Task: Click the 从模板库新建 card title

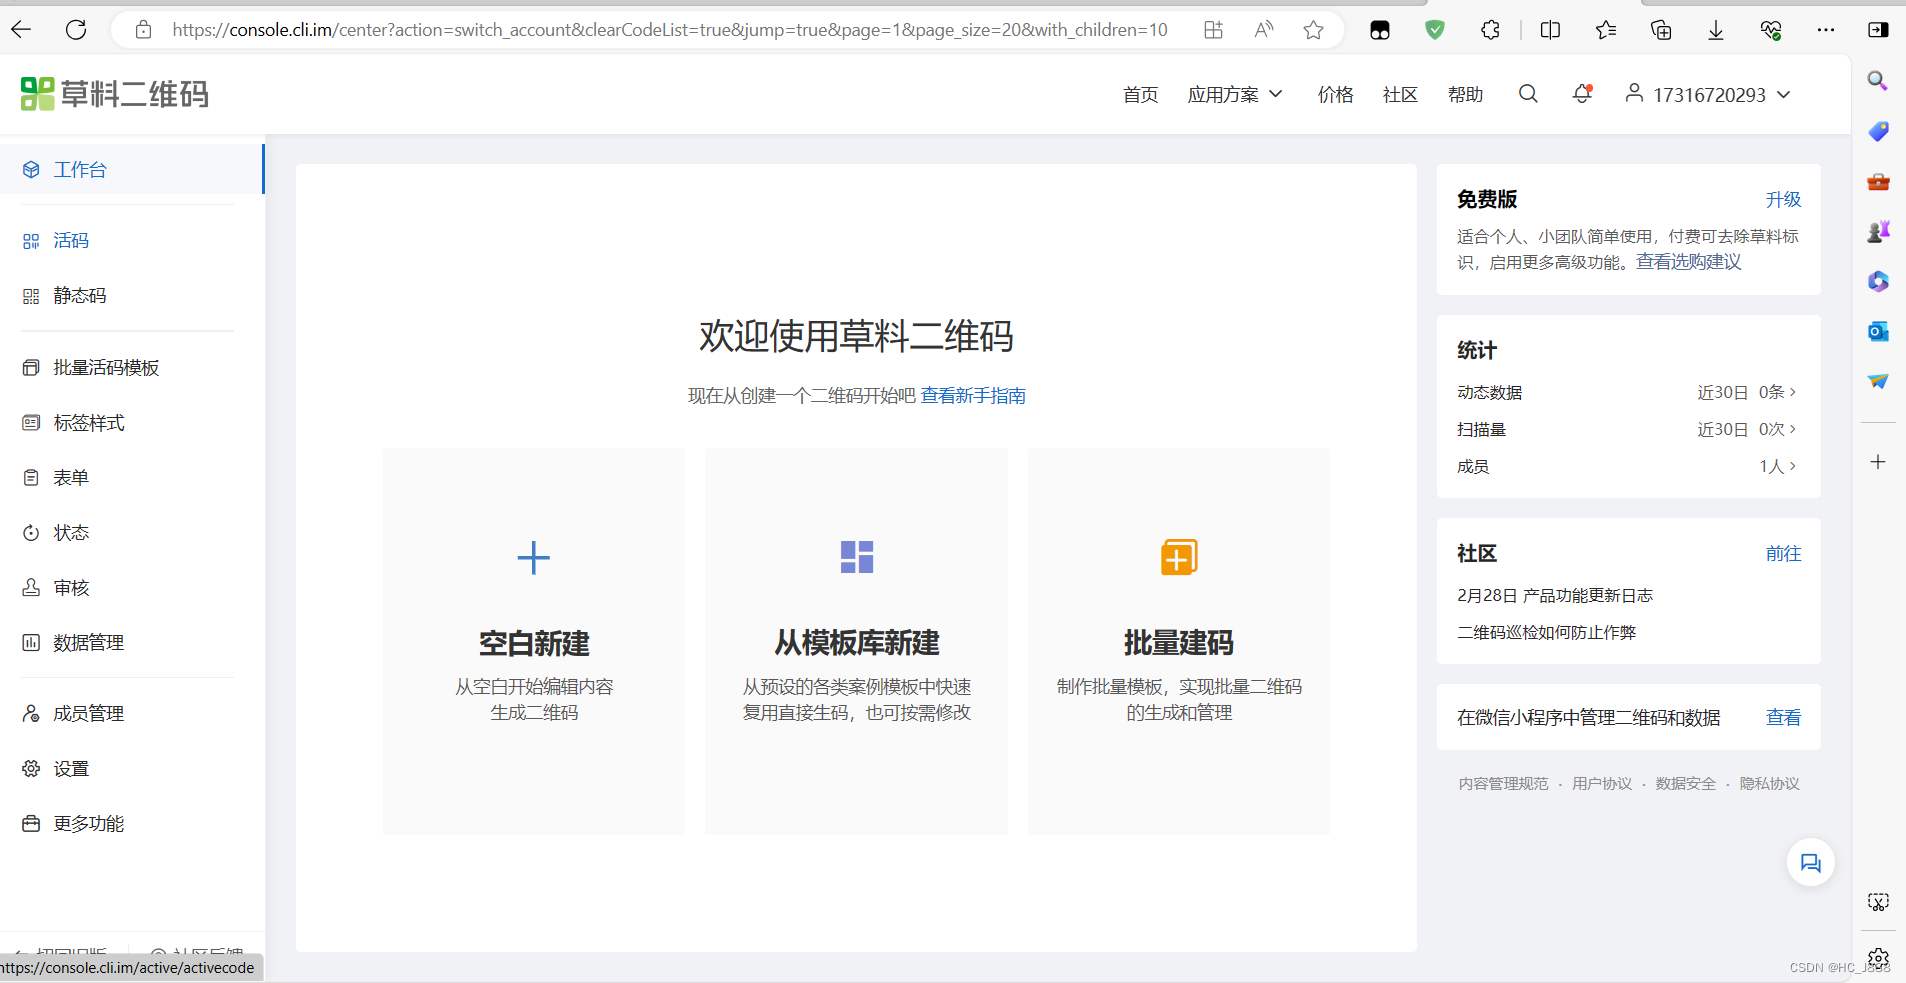Action: point(857,643)
